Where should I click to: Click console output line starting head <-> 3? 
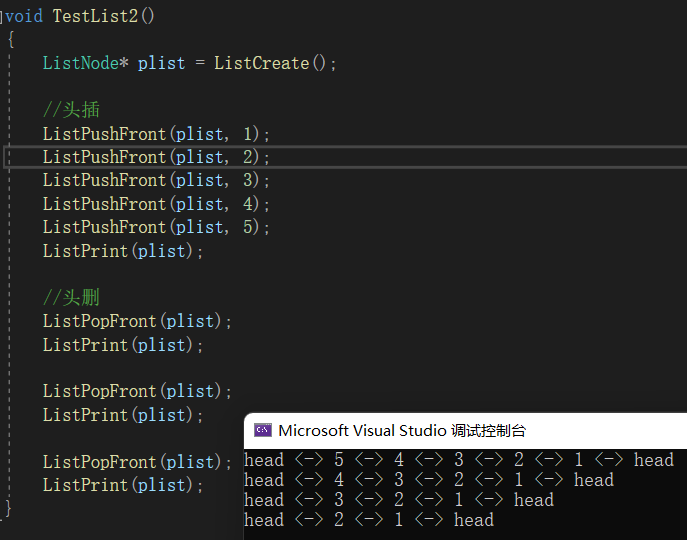point(399,500)
